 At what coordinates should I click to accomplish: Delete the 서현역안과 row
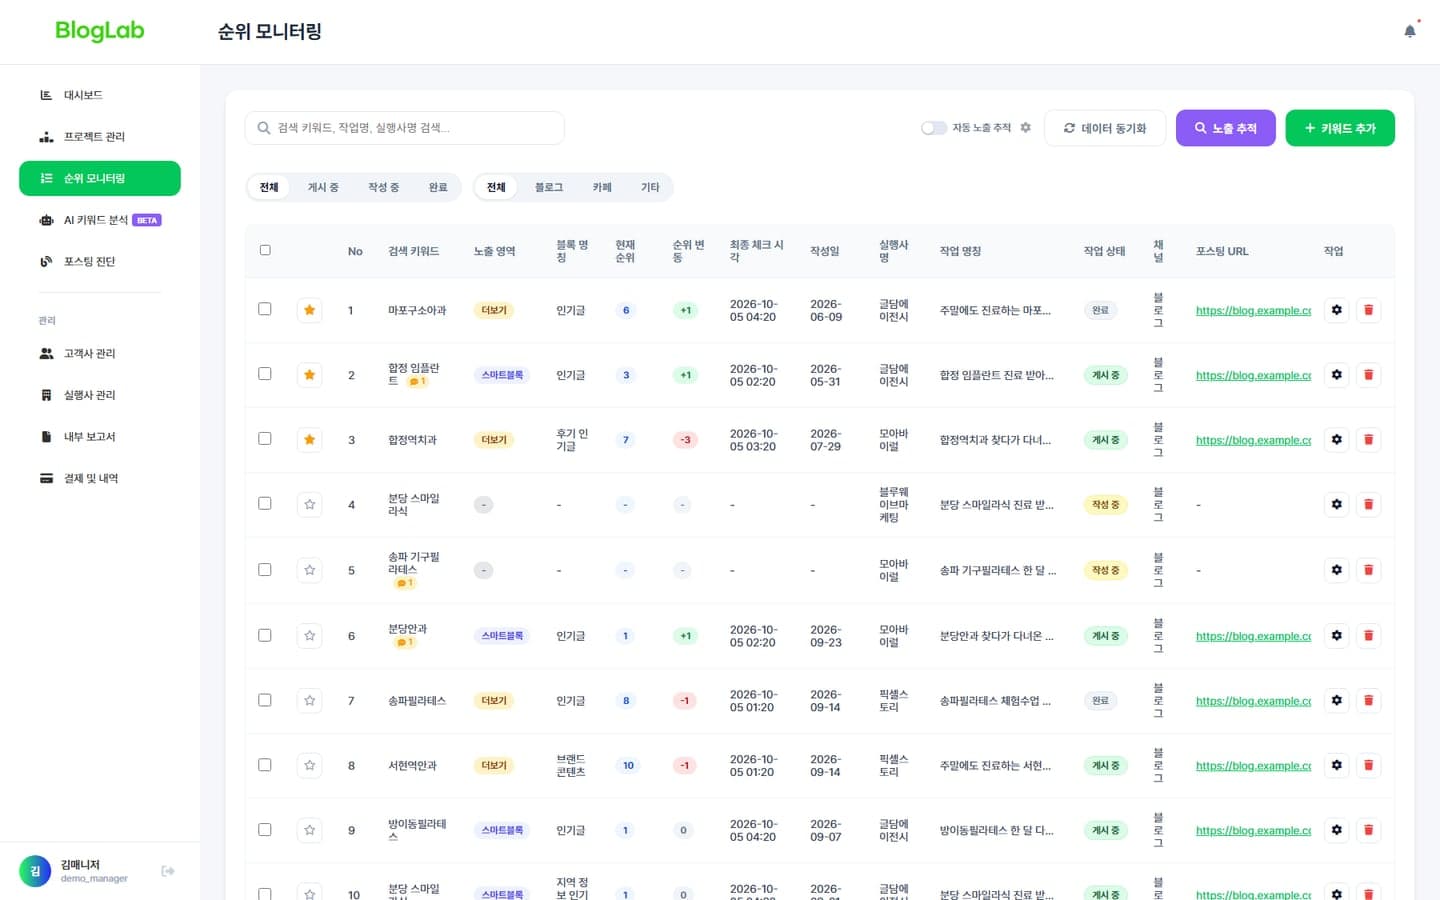click(x=1369, y=766)
